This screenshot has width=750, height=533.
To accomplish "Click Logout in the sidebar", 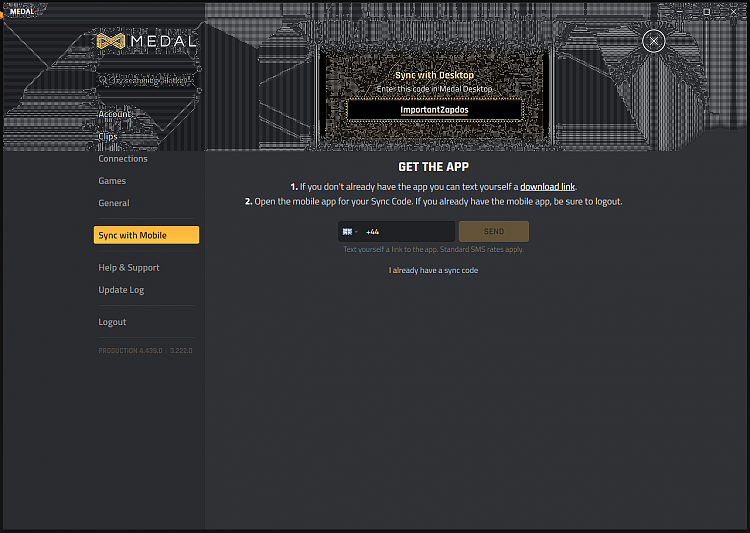I will 112,322.
